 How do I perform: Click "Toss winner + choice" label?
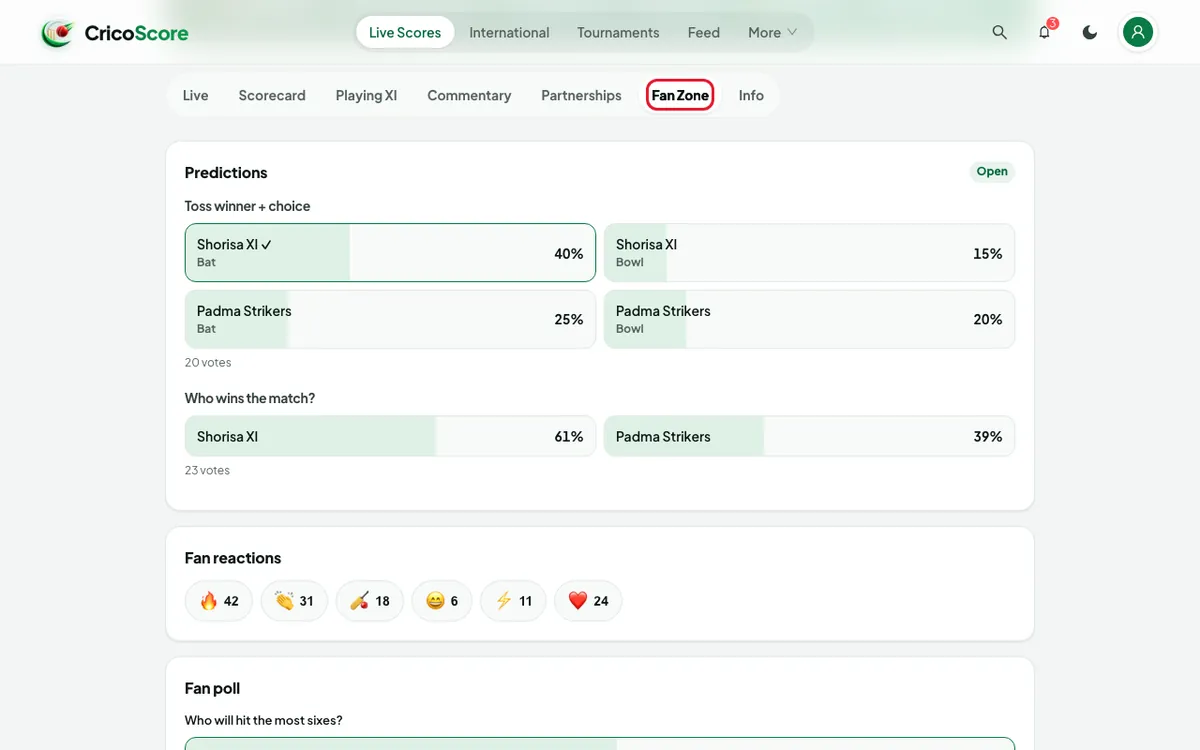tap(248, 206)
